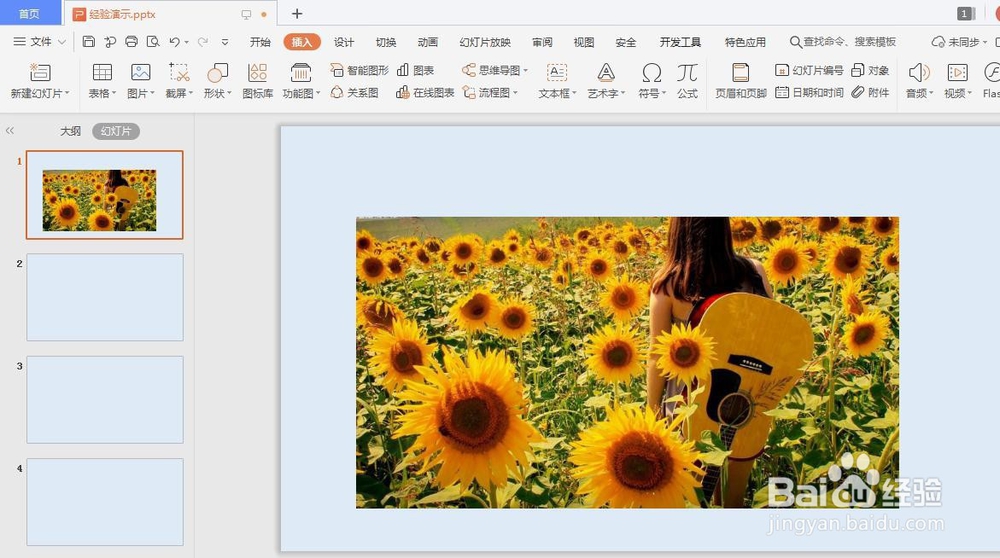Insert a Flowchart (流程图)
Viewport: 1000px width, 558px height.
click(x=490, y=92)
